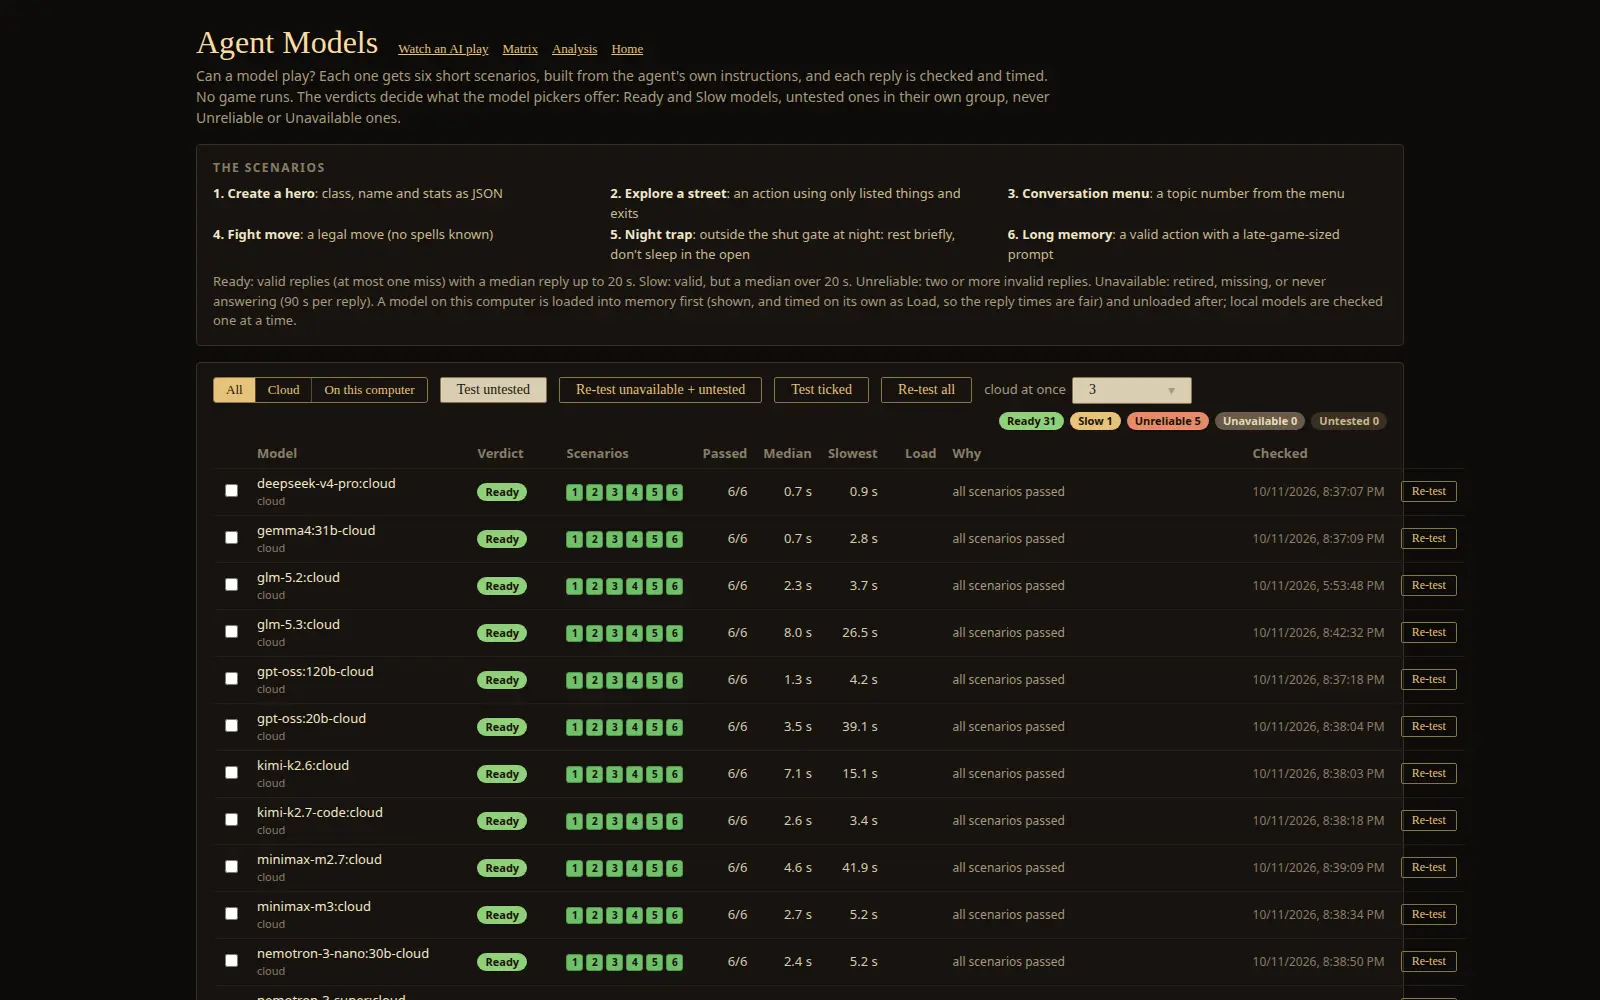Click scenario 2 badge in gpt-oss:120b-cloud row
The width and height of the screenshot is (1600, 1000).
click(x=594, y=680)
